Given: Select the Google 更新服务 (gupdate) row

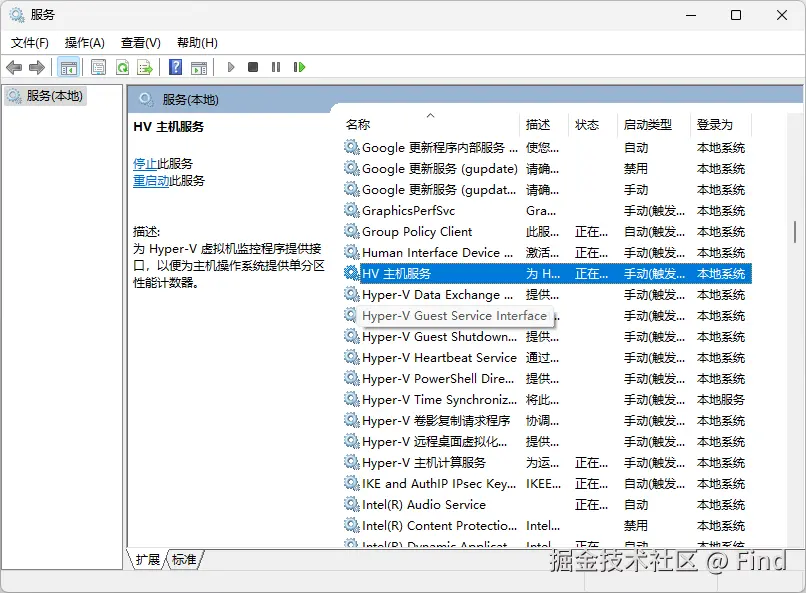Looking at the screenshot, I should click(x=547, y=169).
